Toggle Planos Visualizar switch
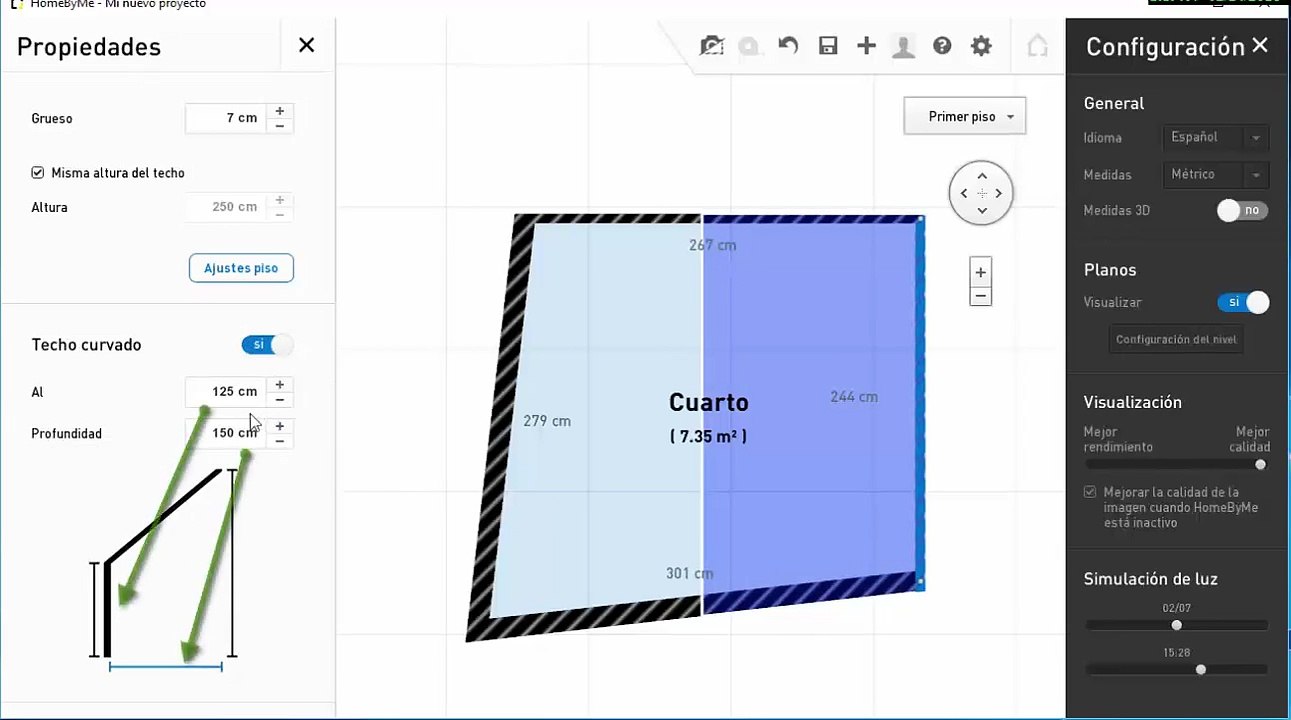1291x720 pixels. coord(1243,302)
